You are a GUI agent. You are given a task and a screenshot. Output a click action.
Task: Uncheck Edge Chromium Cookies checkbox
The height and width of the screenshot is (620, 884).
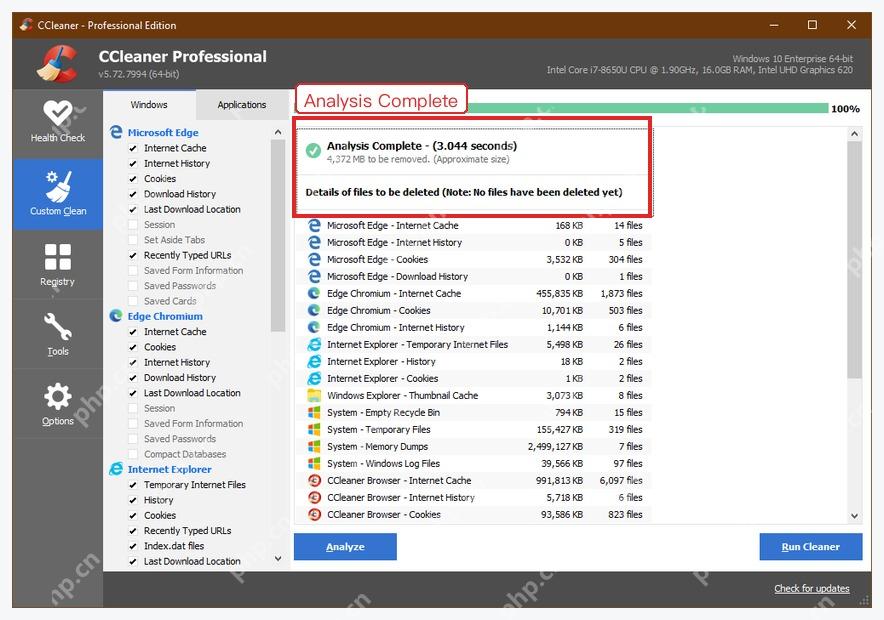pos(133,347)
